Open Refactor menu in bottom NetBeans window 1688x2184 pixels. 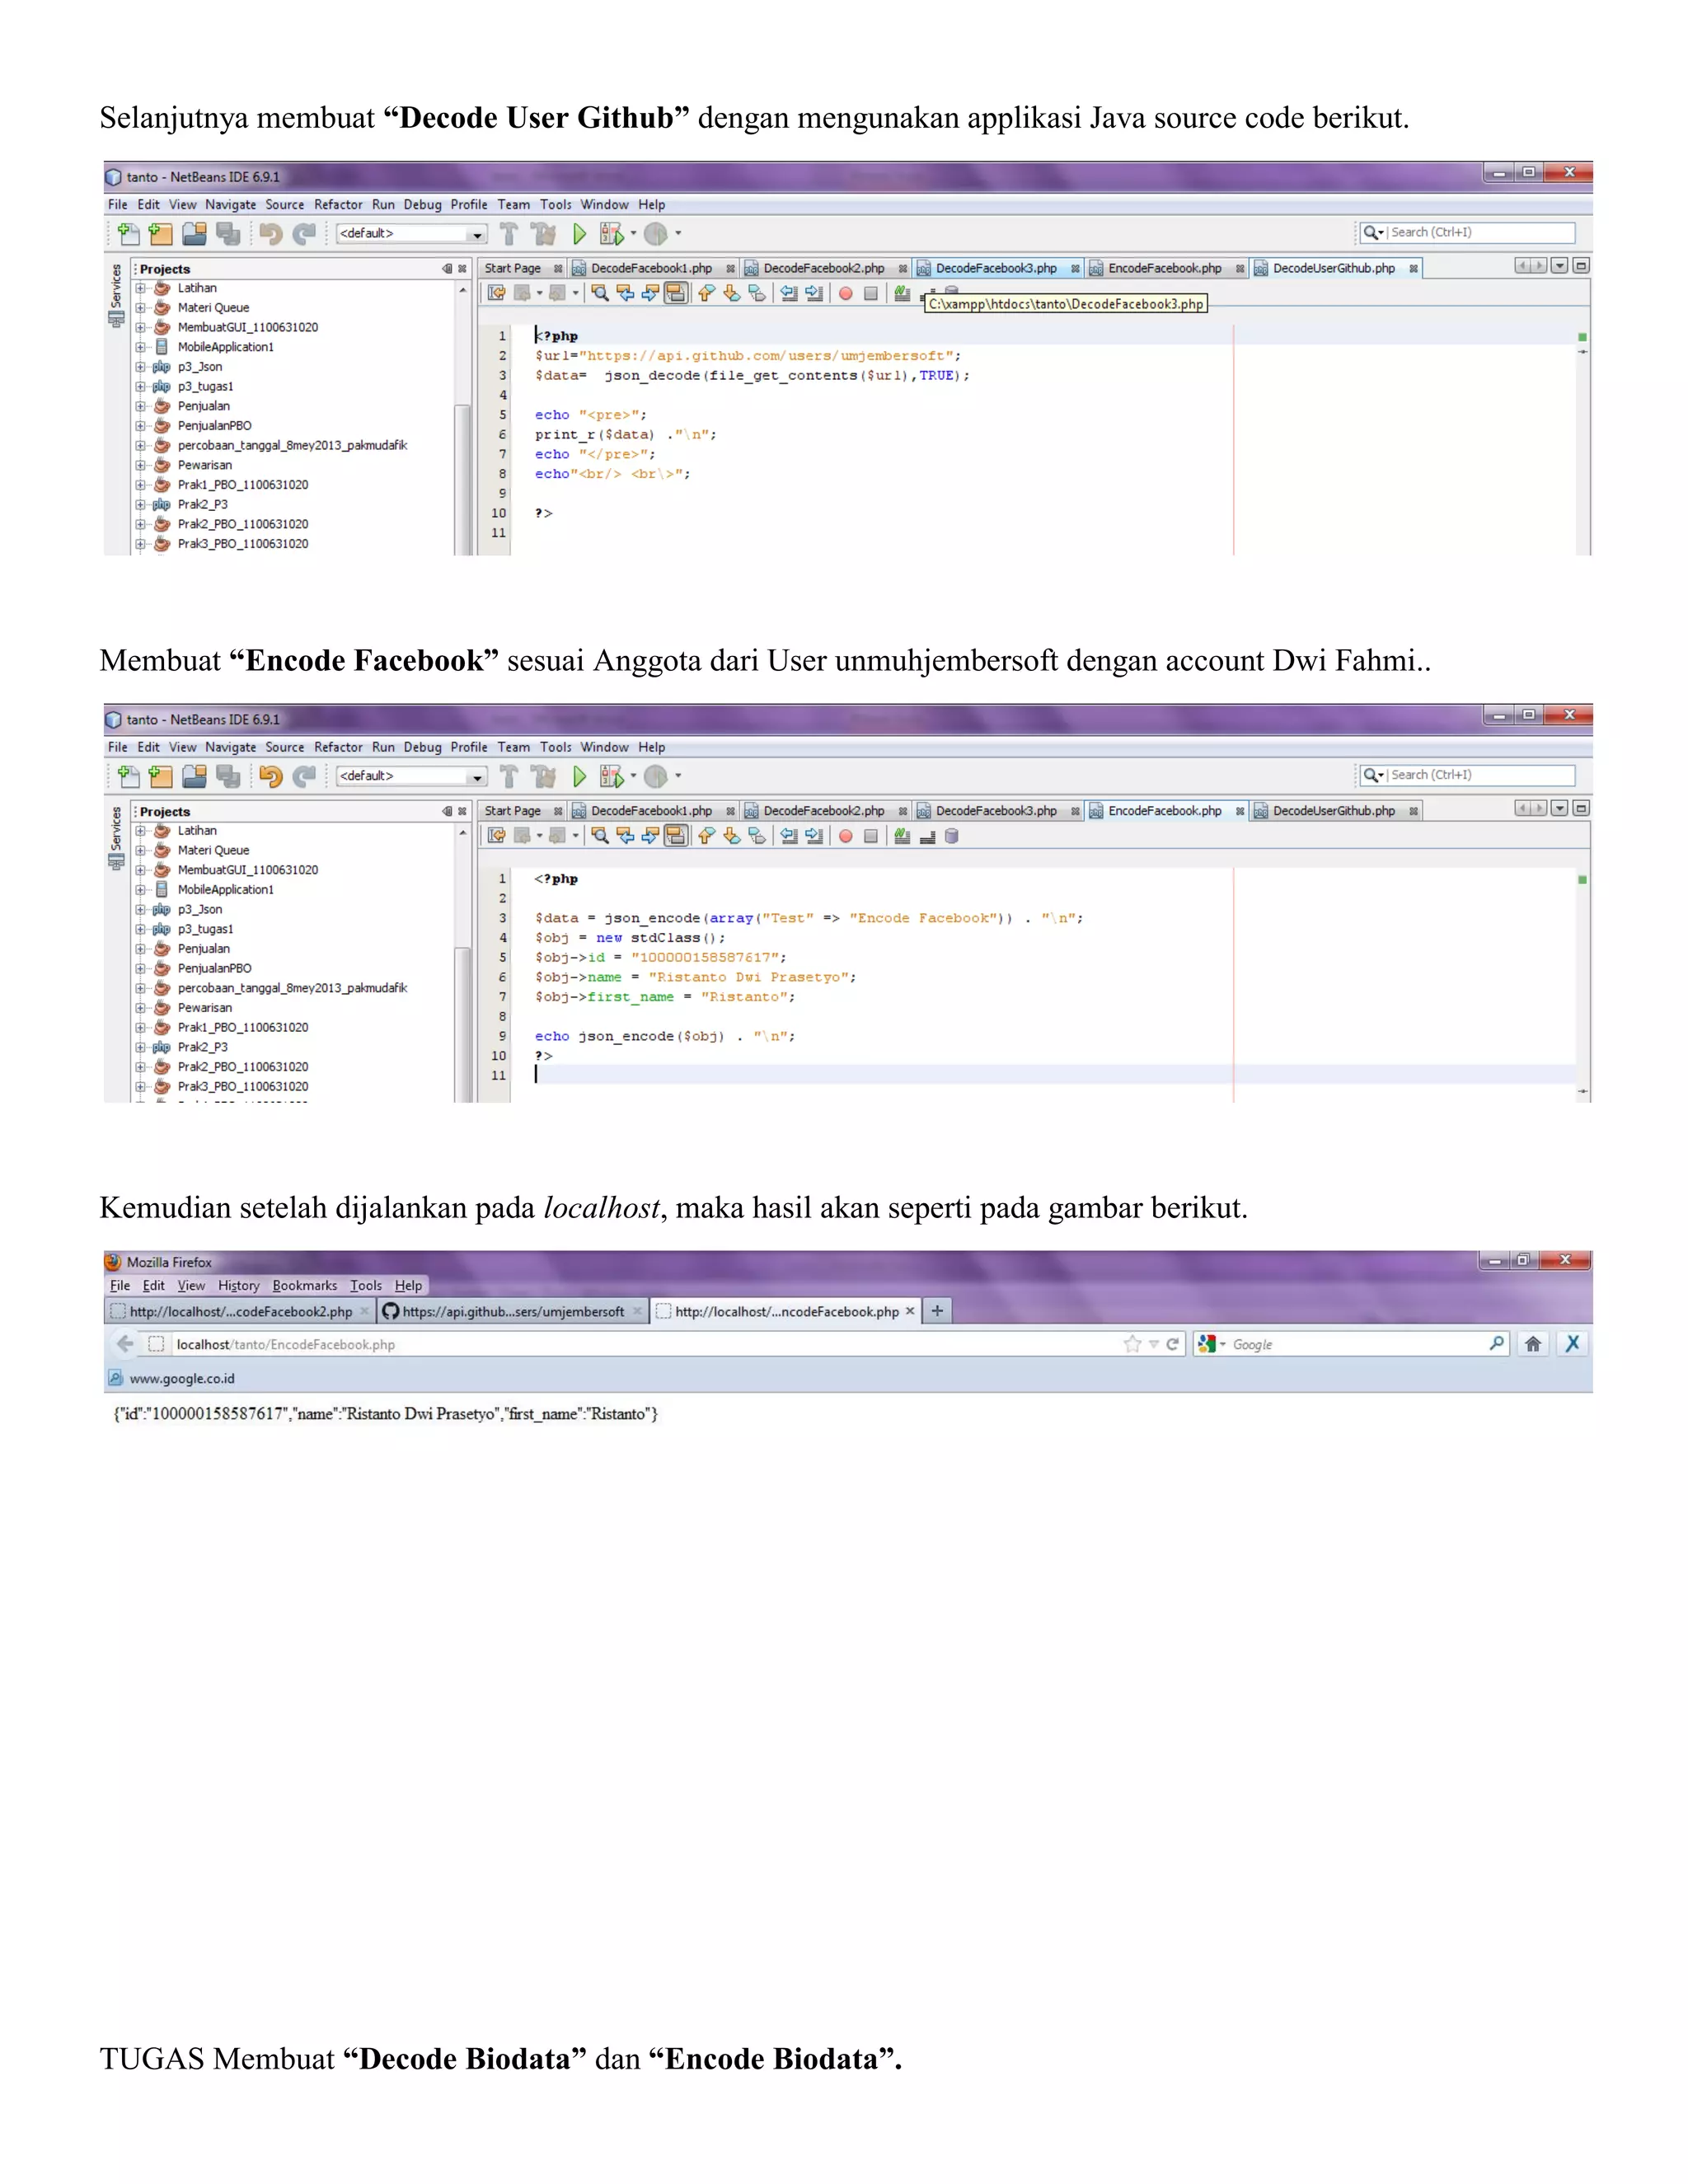tap(338, 747)
